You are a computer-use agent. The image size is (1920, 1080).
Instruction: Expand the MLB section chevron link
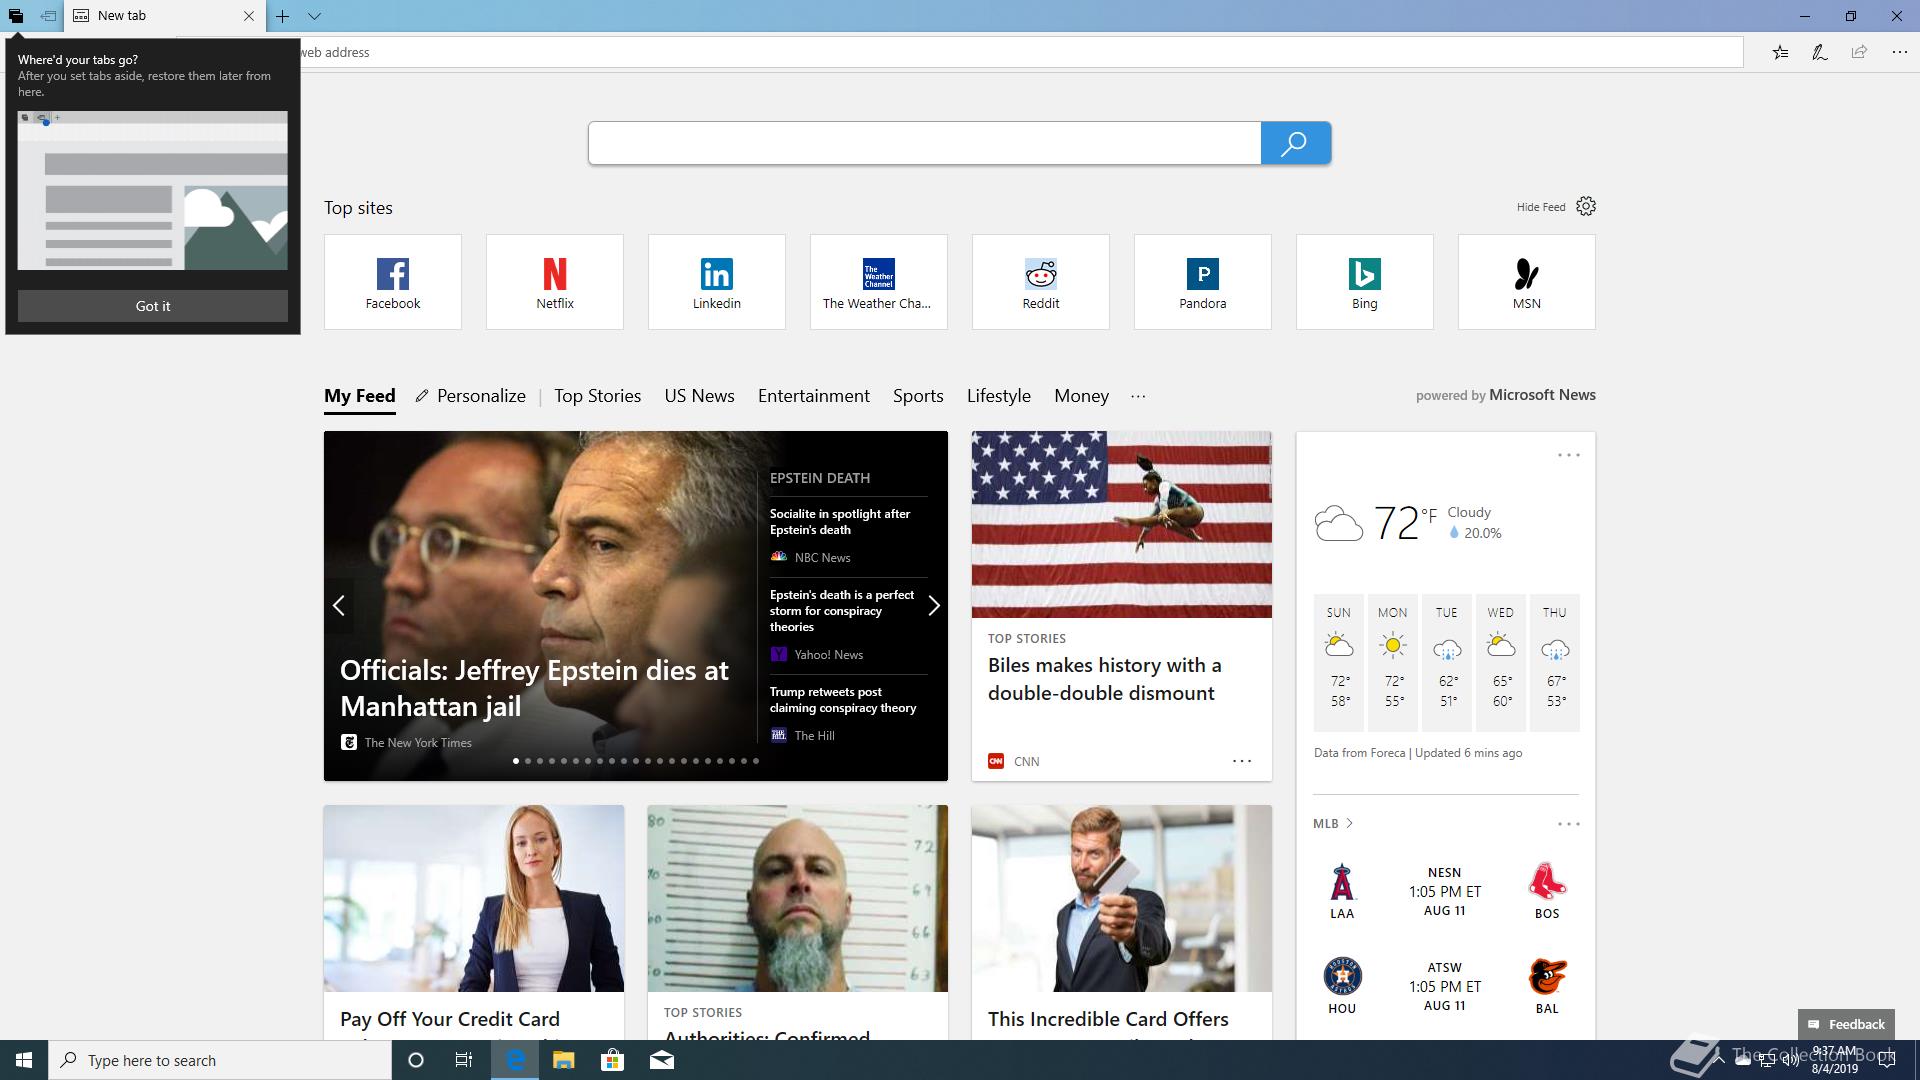pos(1333,824)
